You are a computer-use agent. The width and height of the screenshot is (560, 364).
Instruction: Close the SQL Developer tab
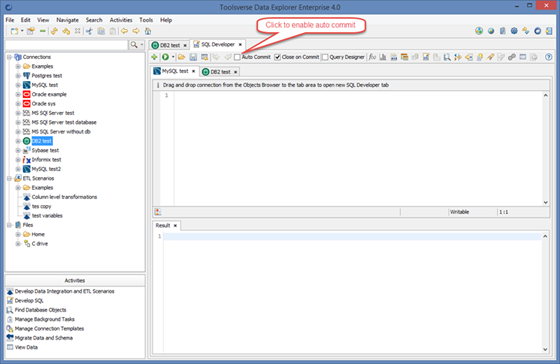[x=240, y=44]
